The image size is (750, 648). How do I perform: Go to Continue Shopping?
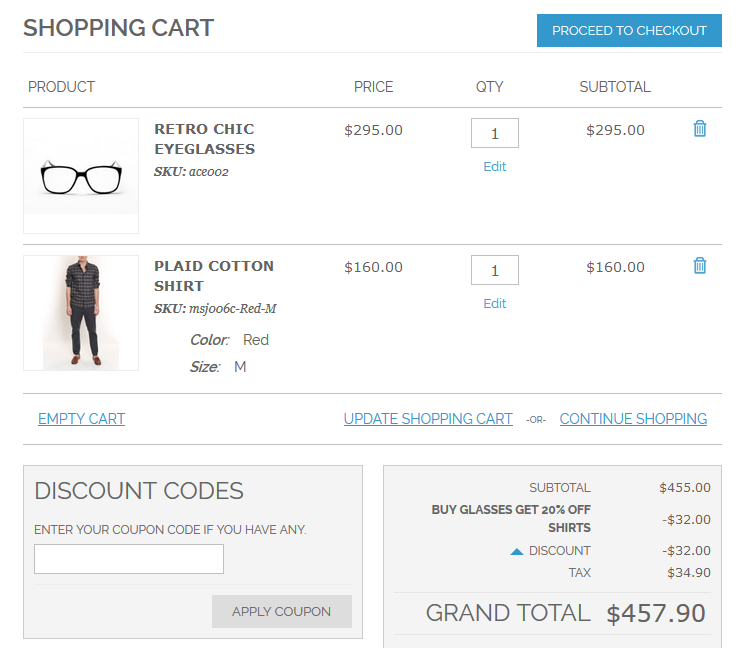(633, 419)
